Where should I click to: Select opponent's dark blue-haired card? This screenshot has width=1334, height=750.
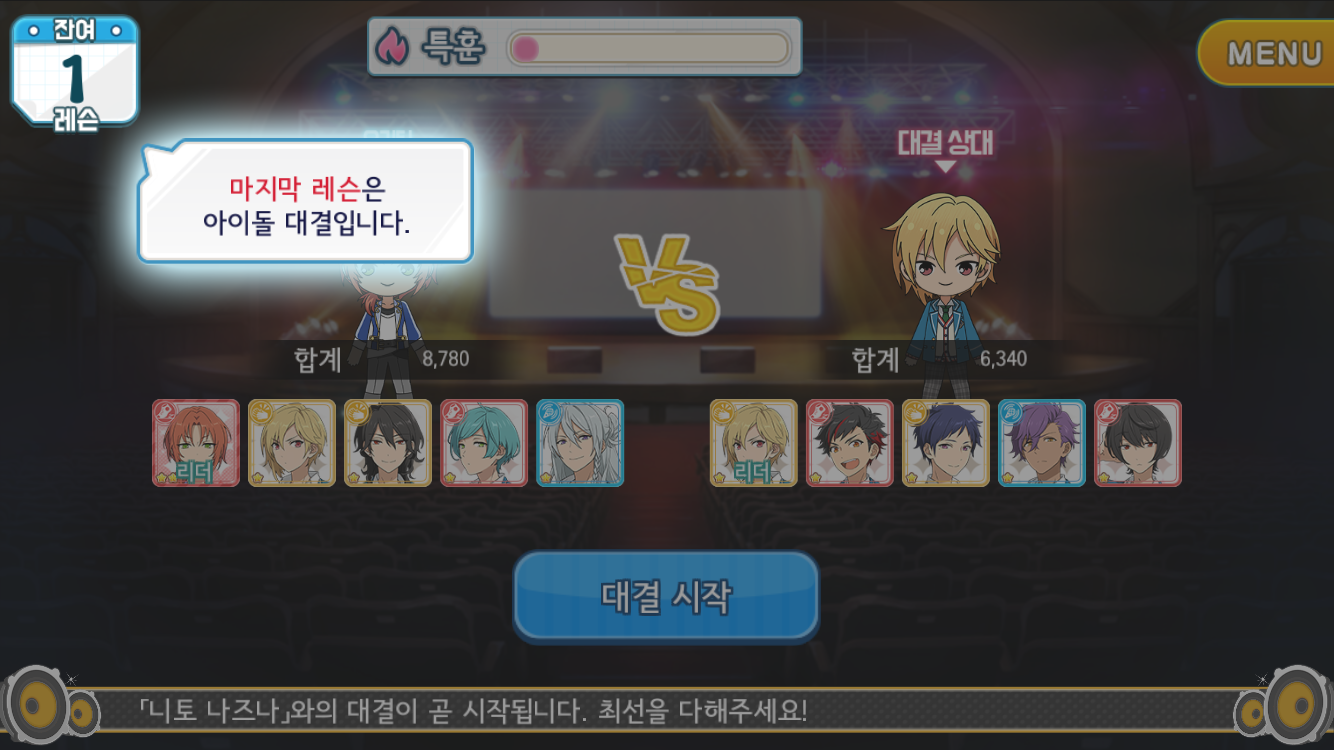946,443
